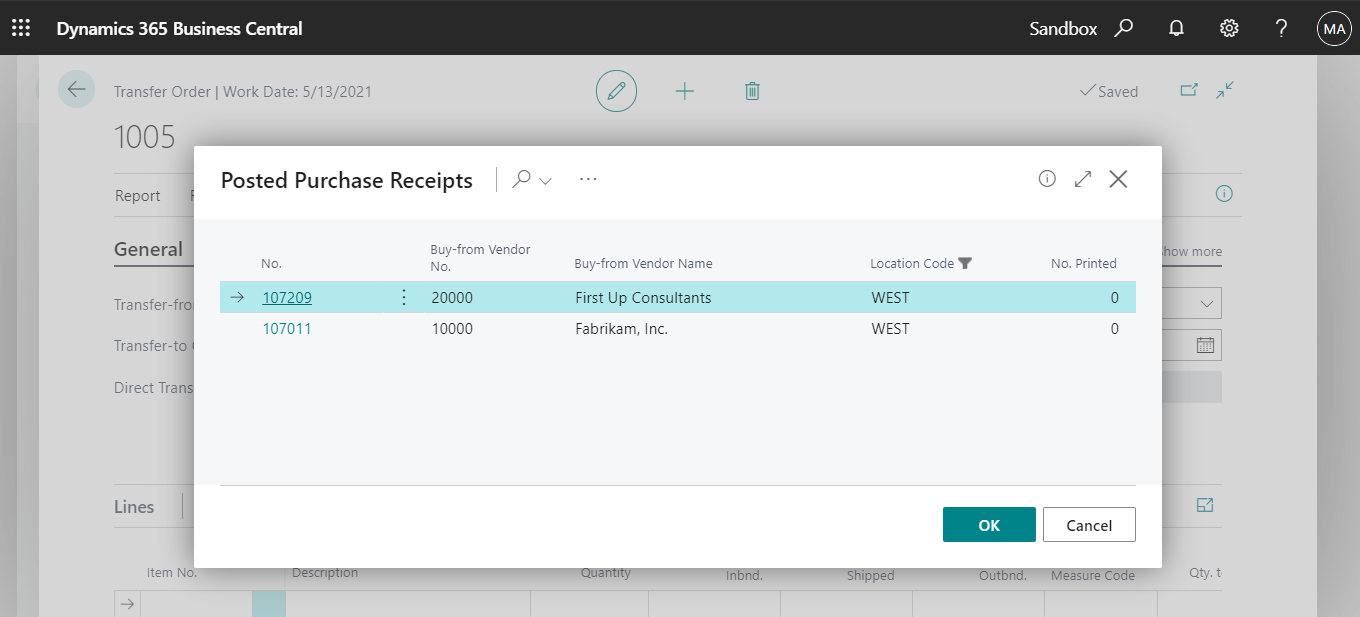
Task: Open the filter icon on Location Code column
Action: point(965,262)
